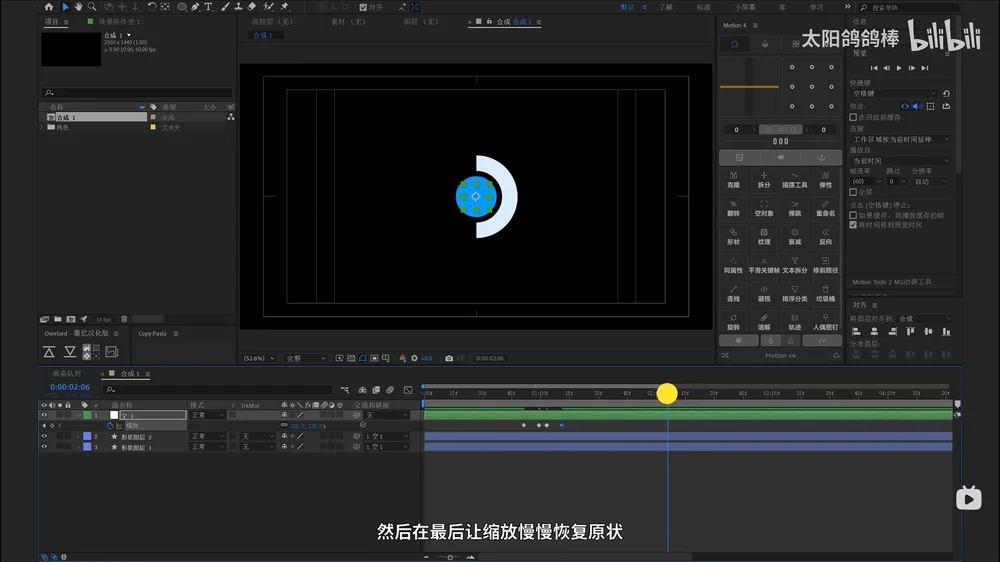Screen dimensions: 1000x562
Task: Click the play button in preview panel
Action: coord(899,68)
